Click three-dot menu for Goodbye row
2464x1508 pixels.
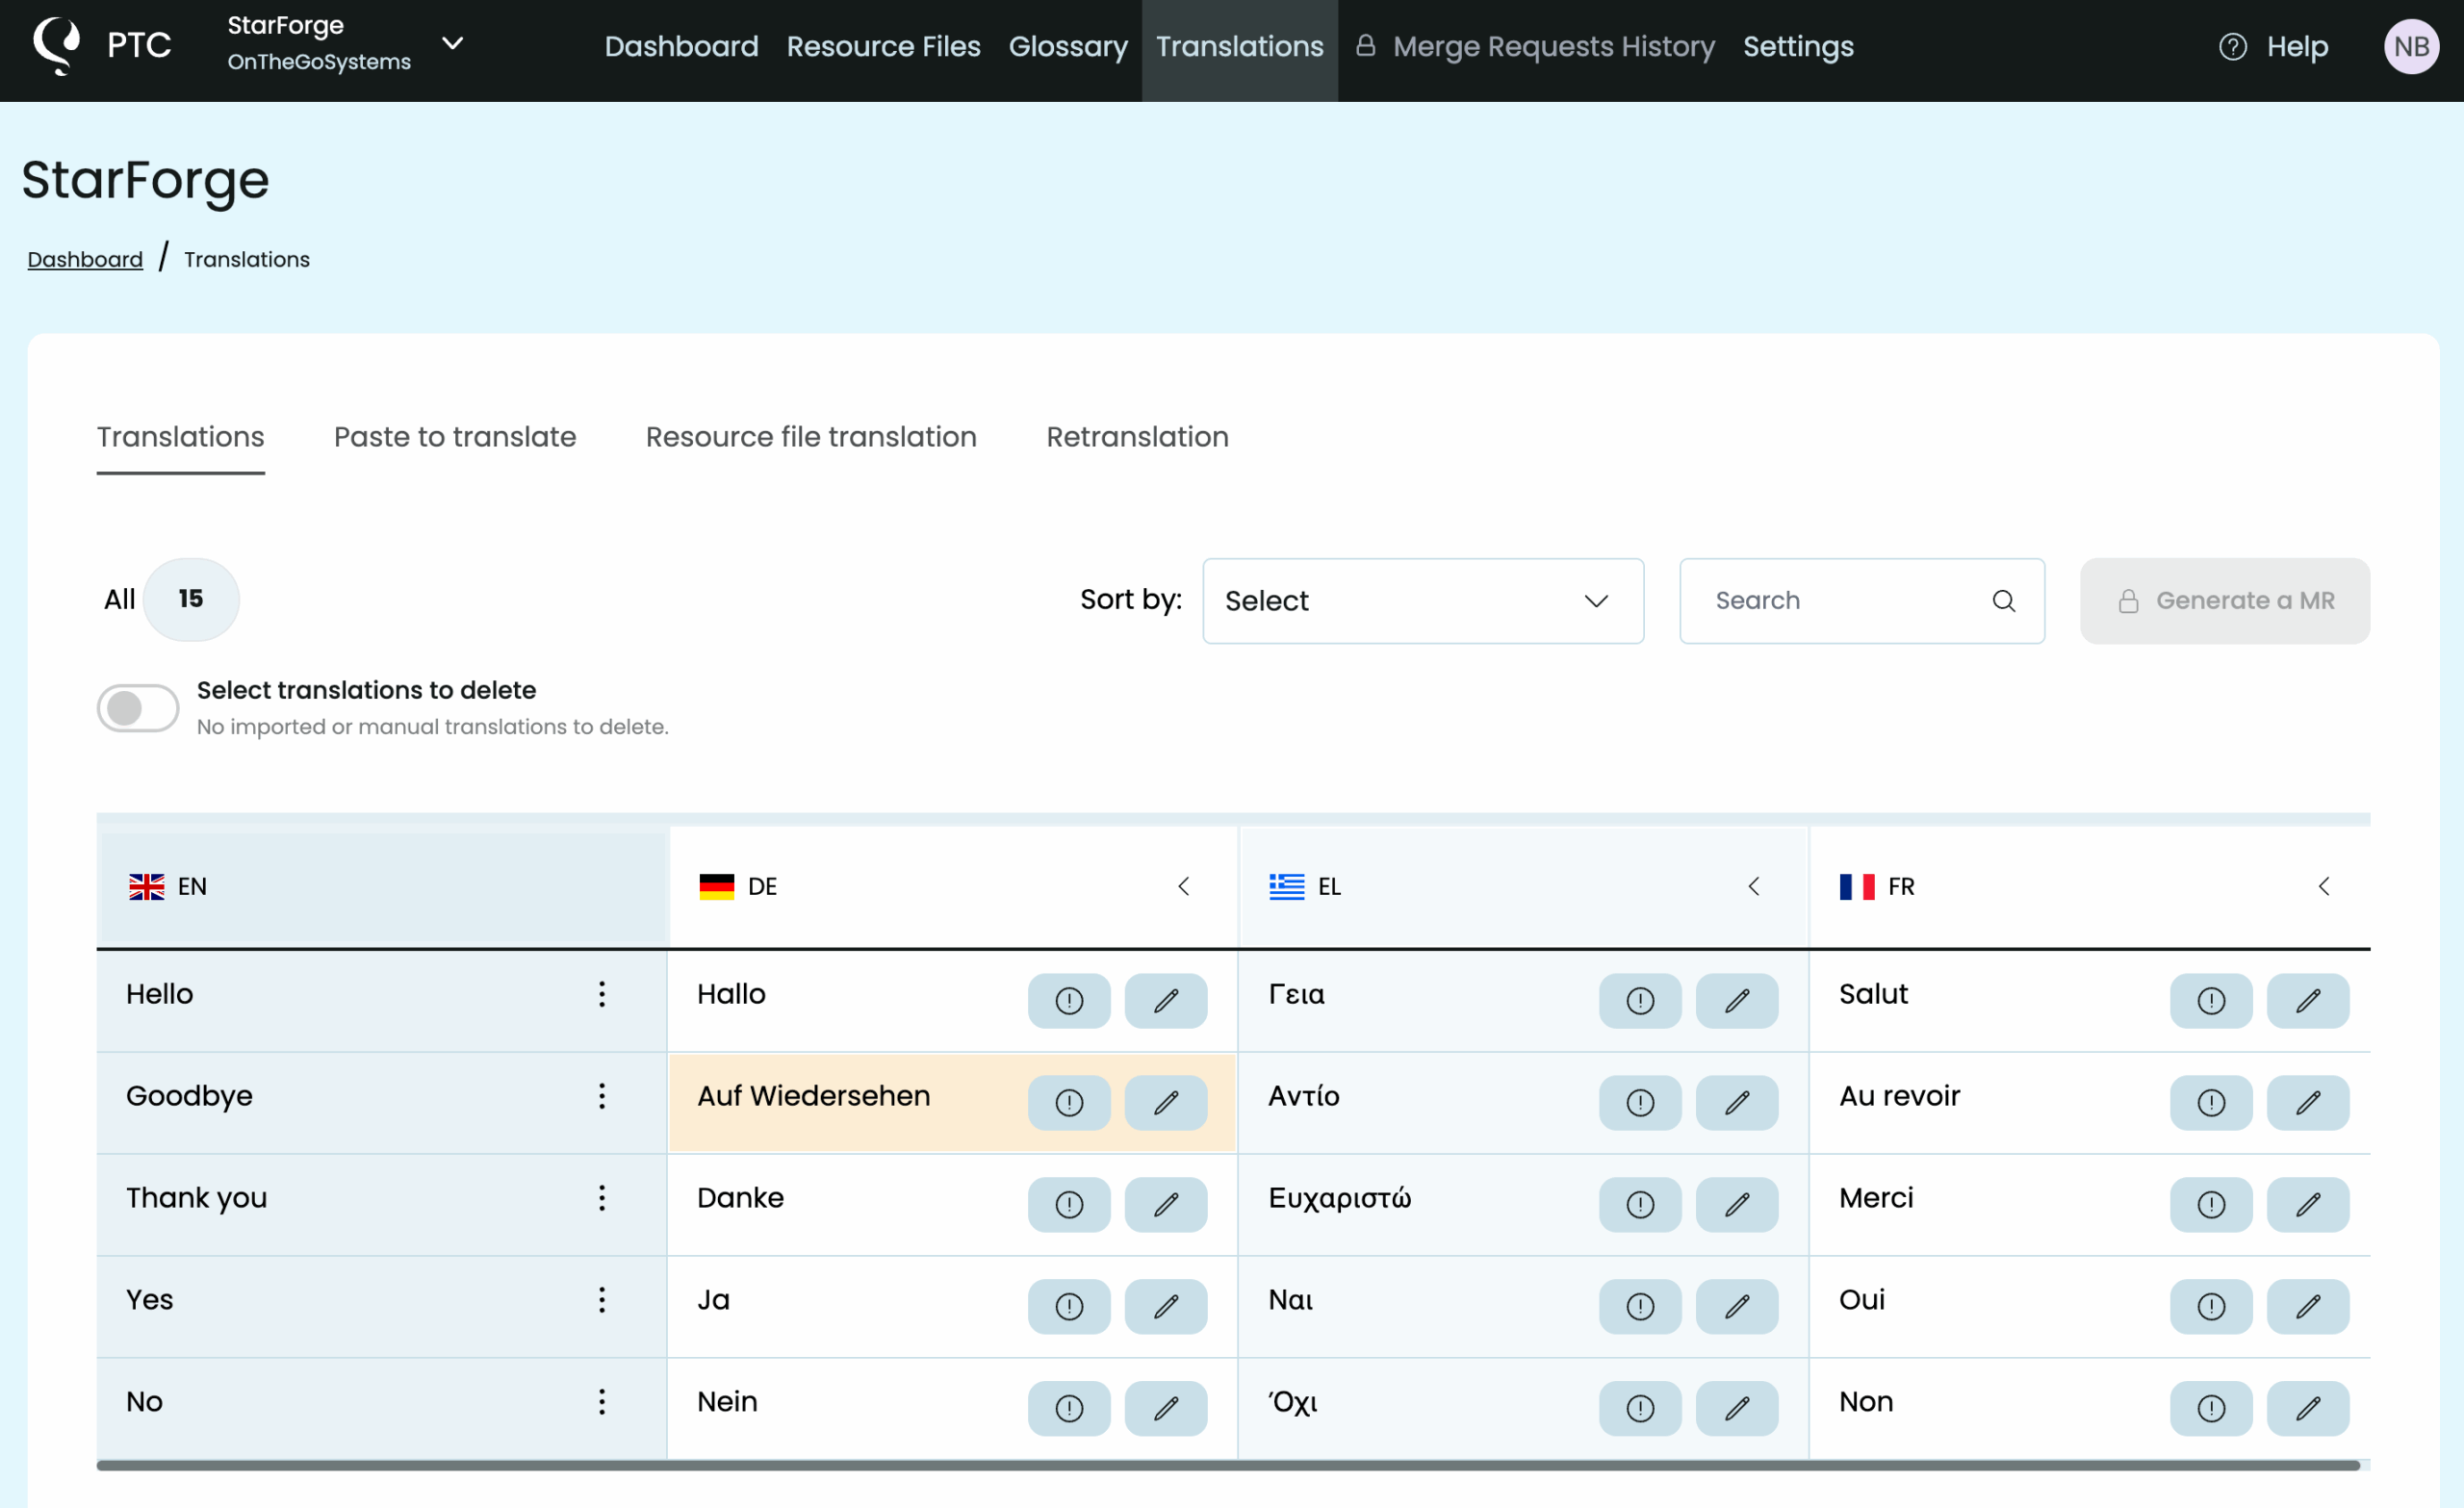(x=601, y=1096)
